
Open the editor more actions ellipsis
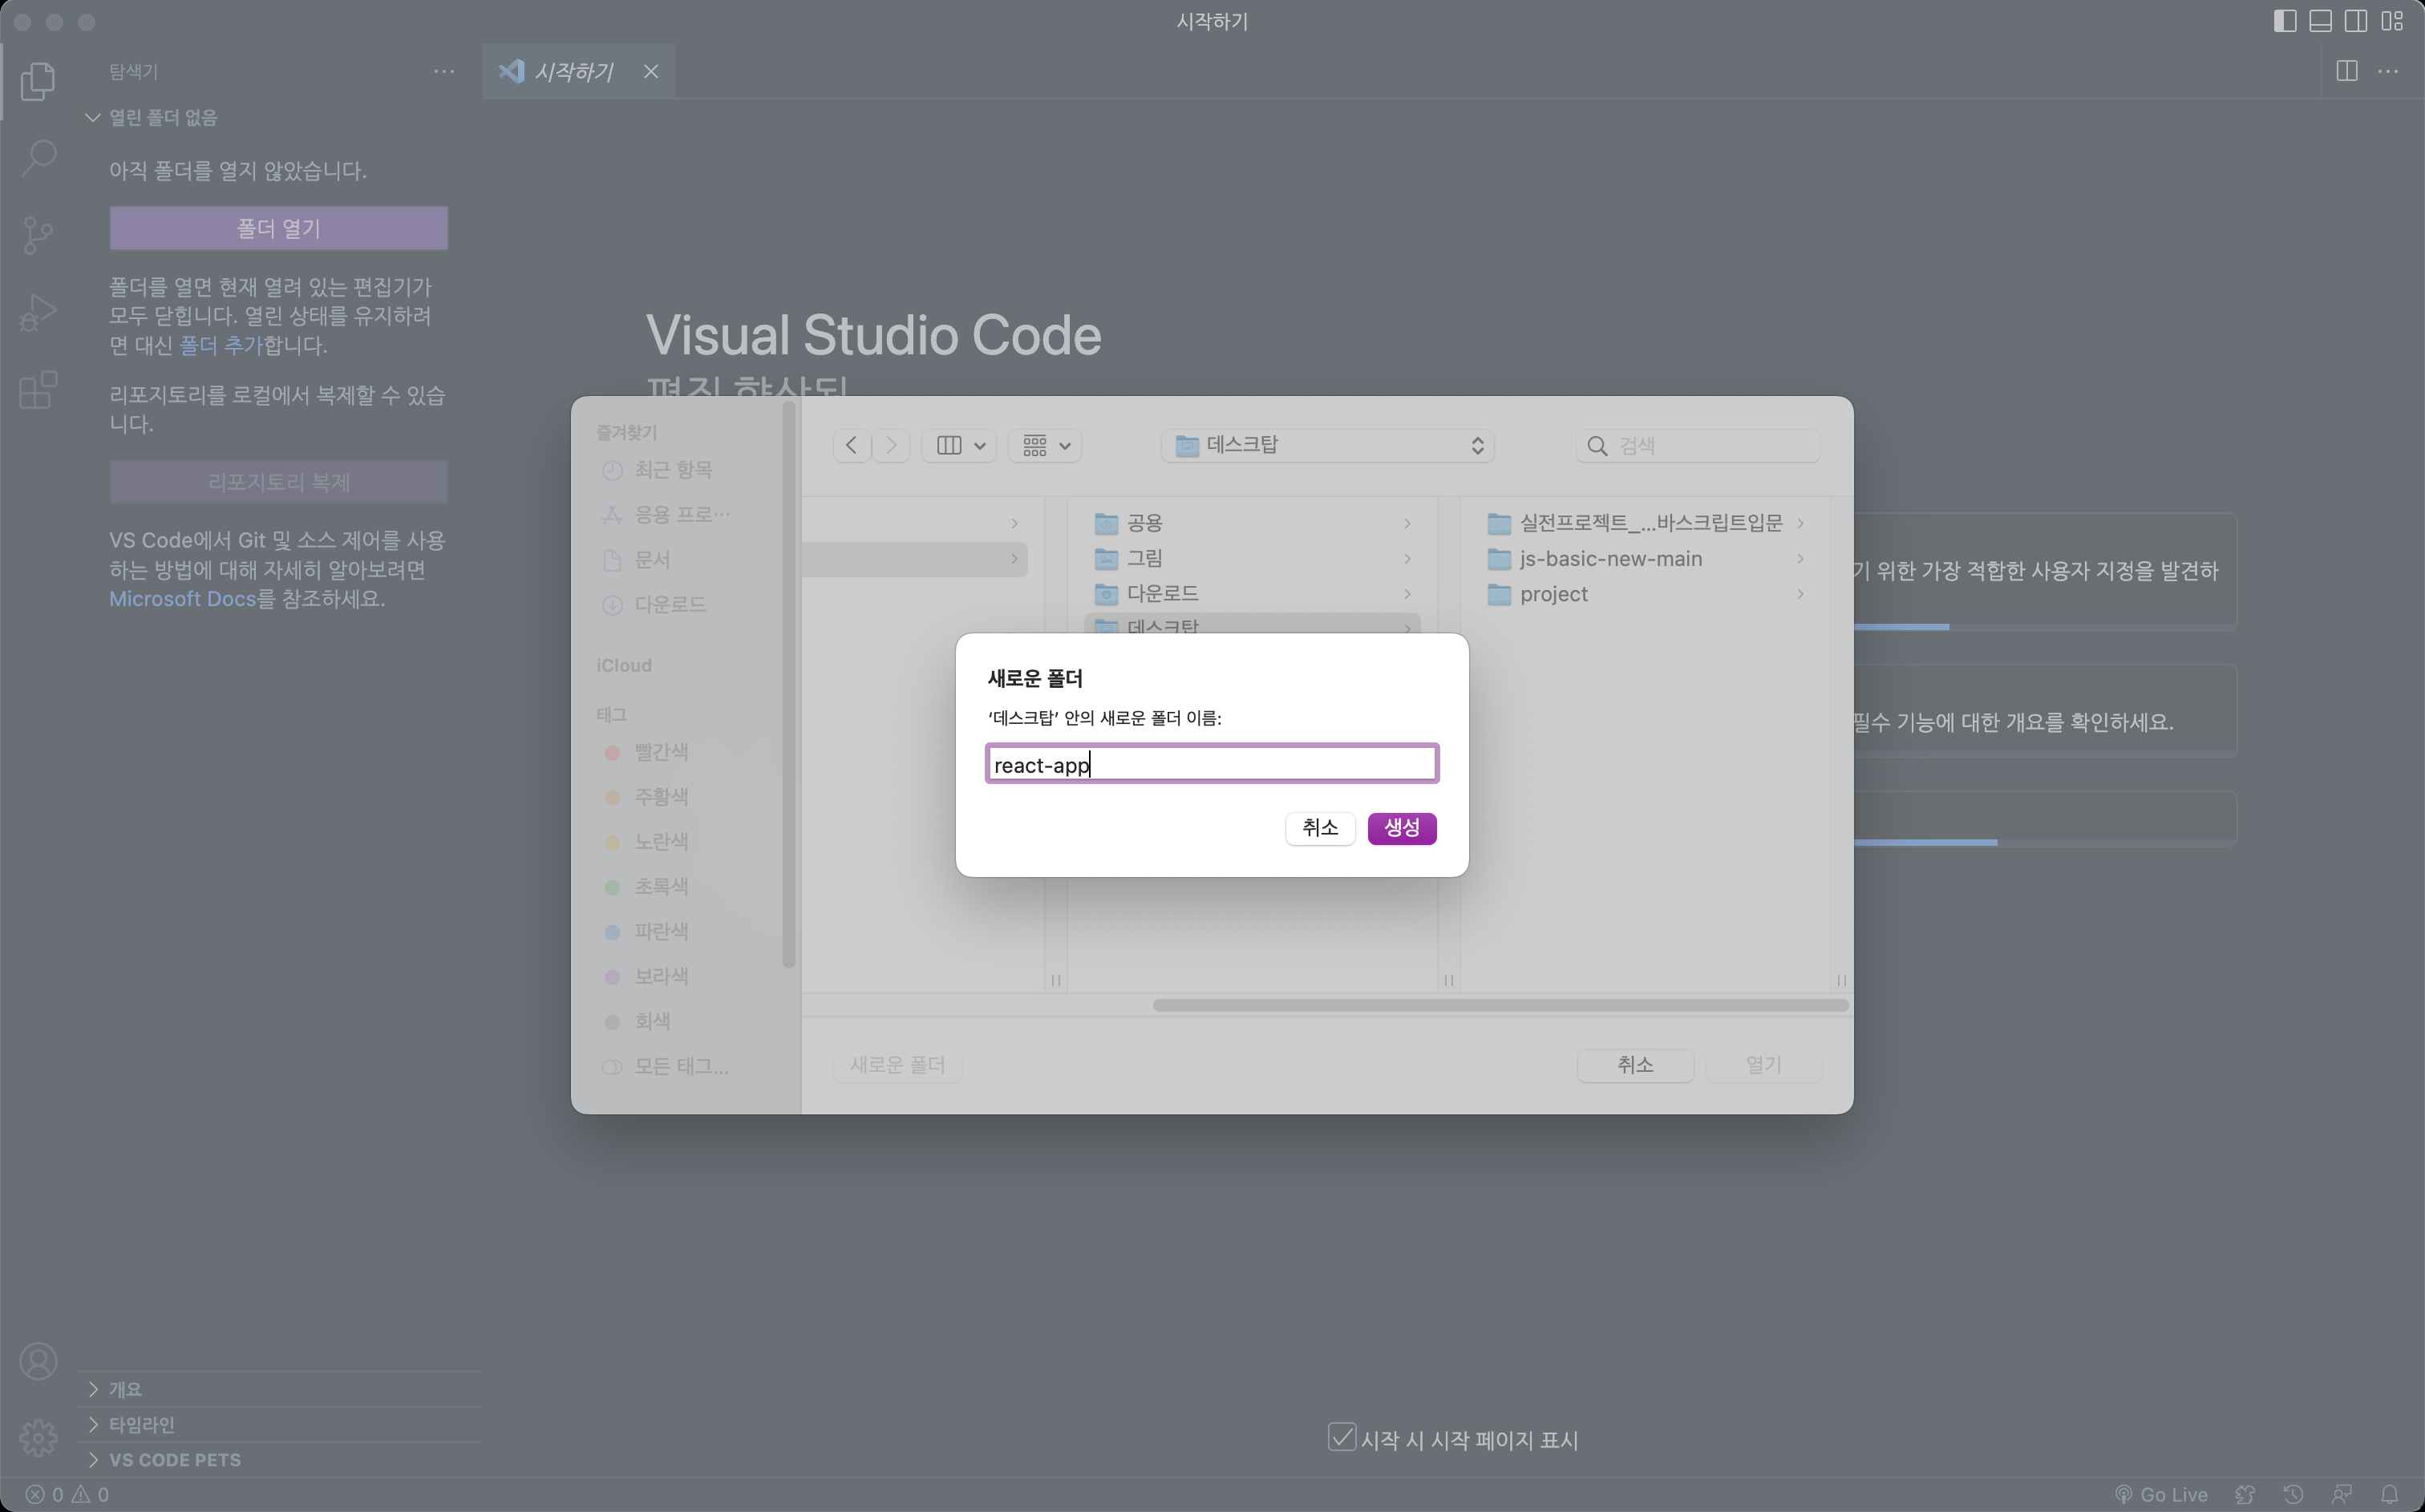tap(2388, 71)
